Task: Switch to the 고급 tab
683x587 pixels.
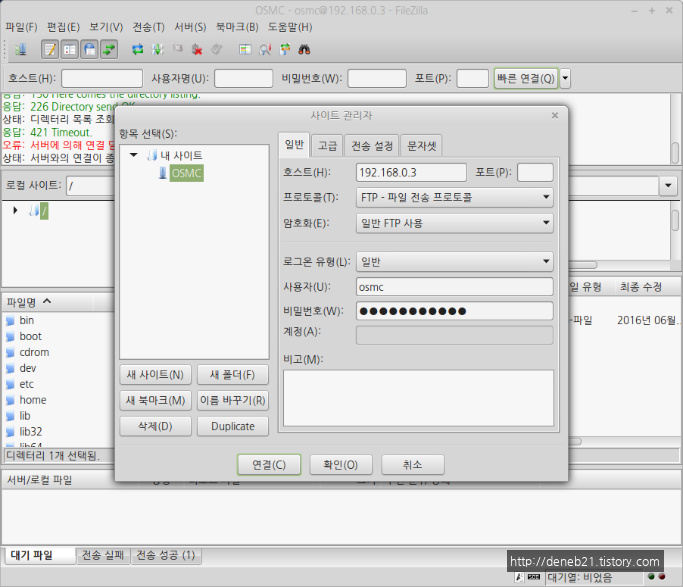Action: [327, 146]
